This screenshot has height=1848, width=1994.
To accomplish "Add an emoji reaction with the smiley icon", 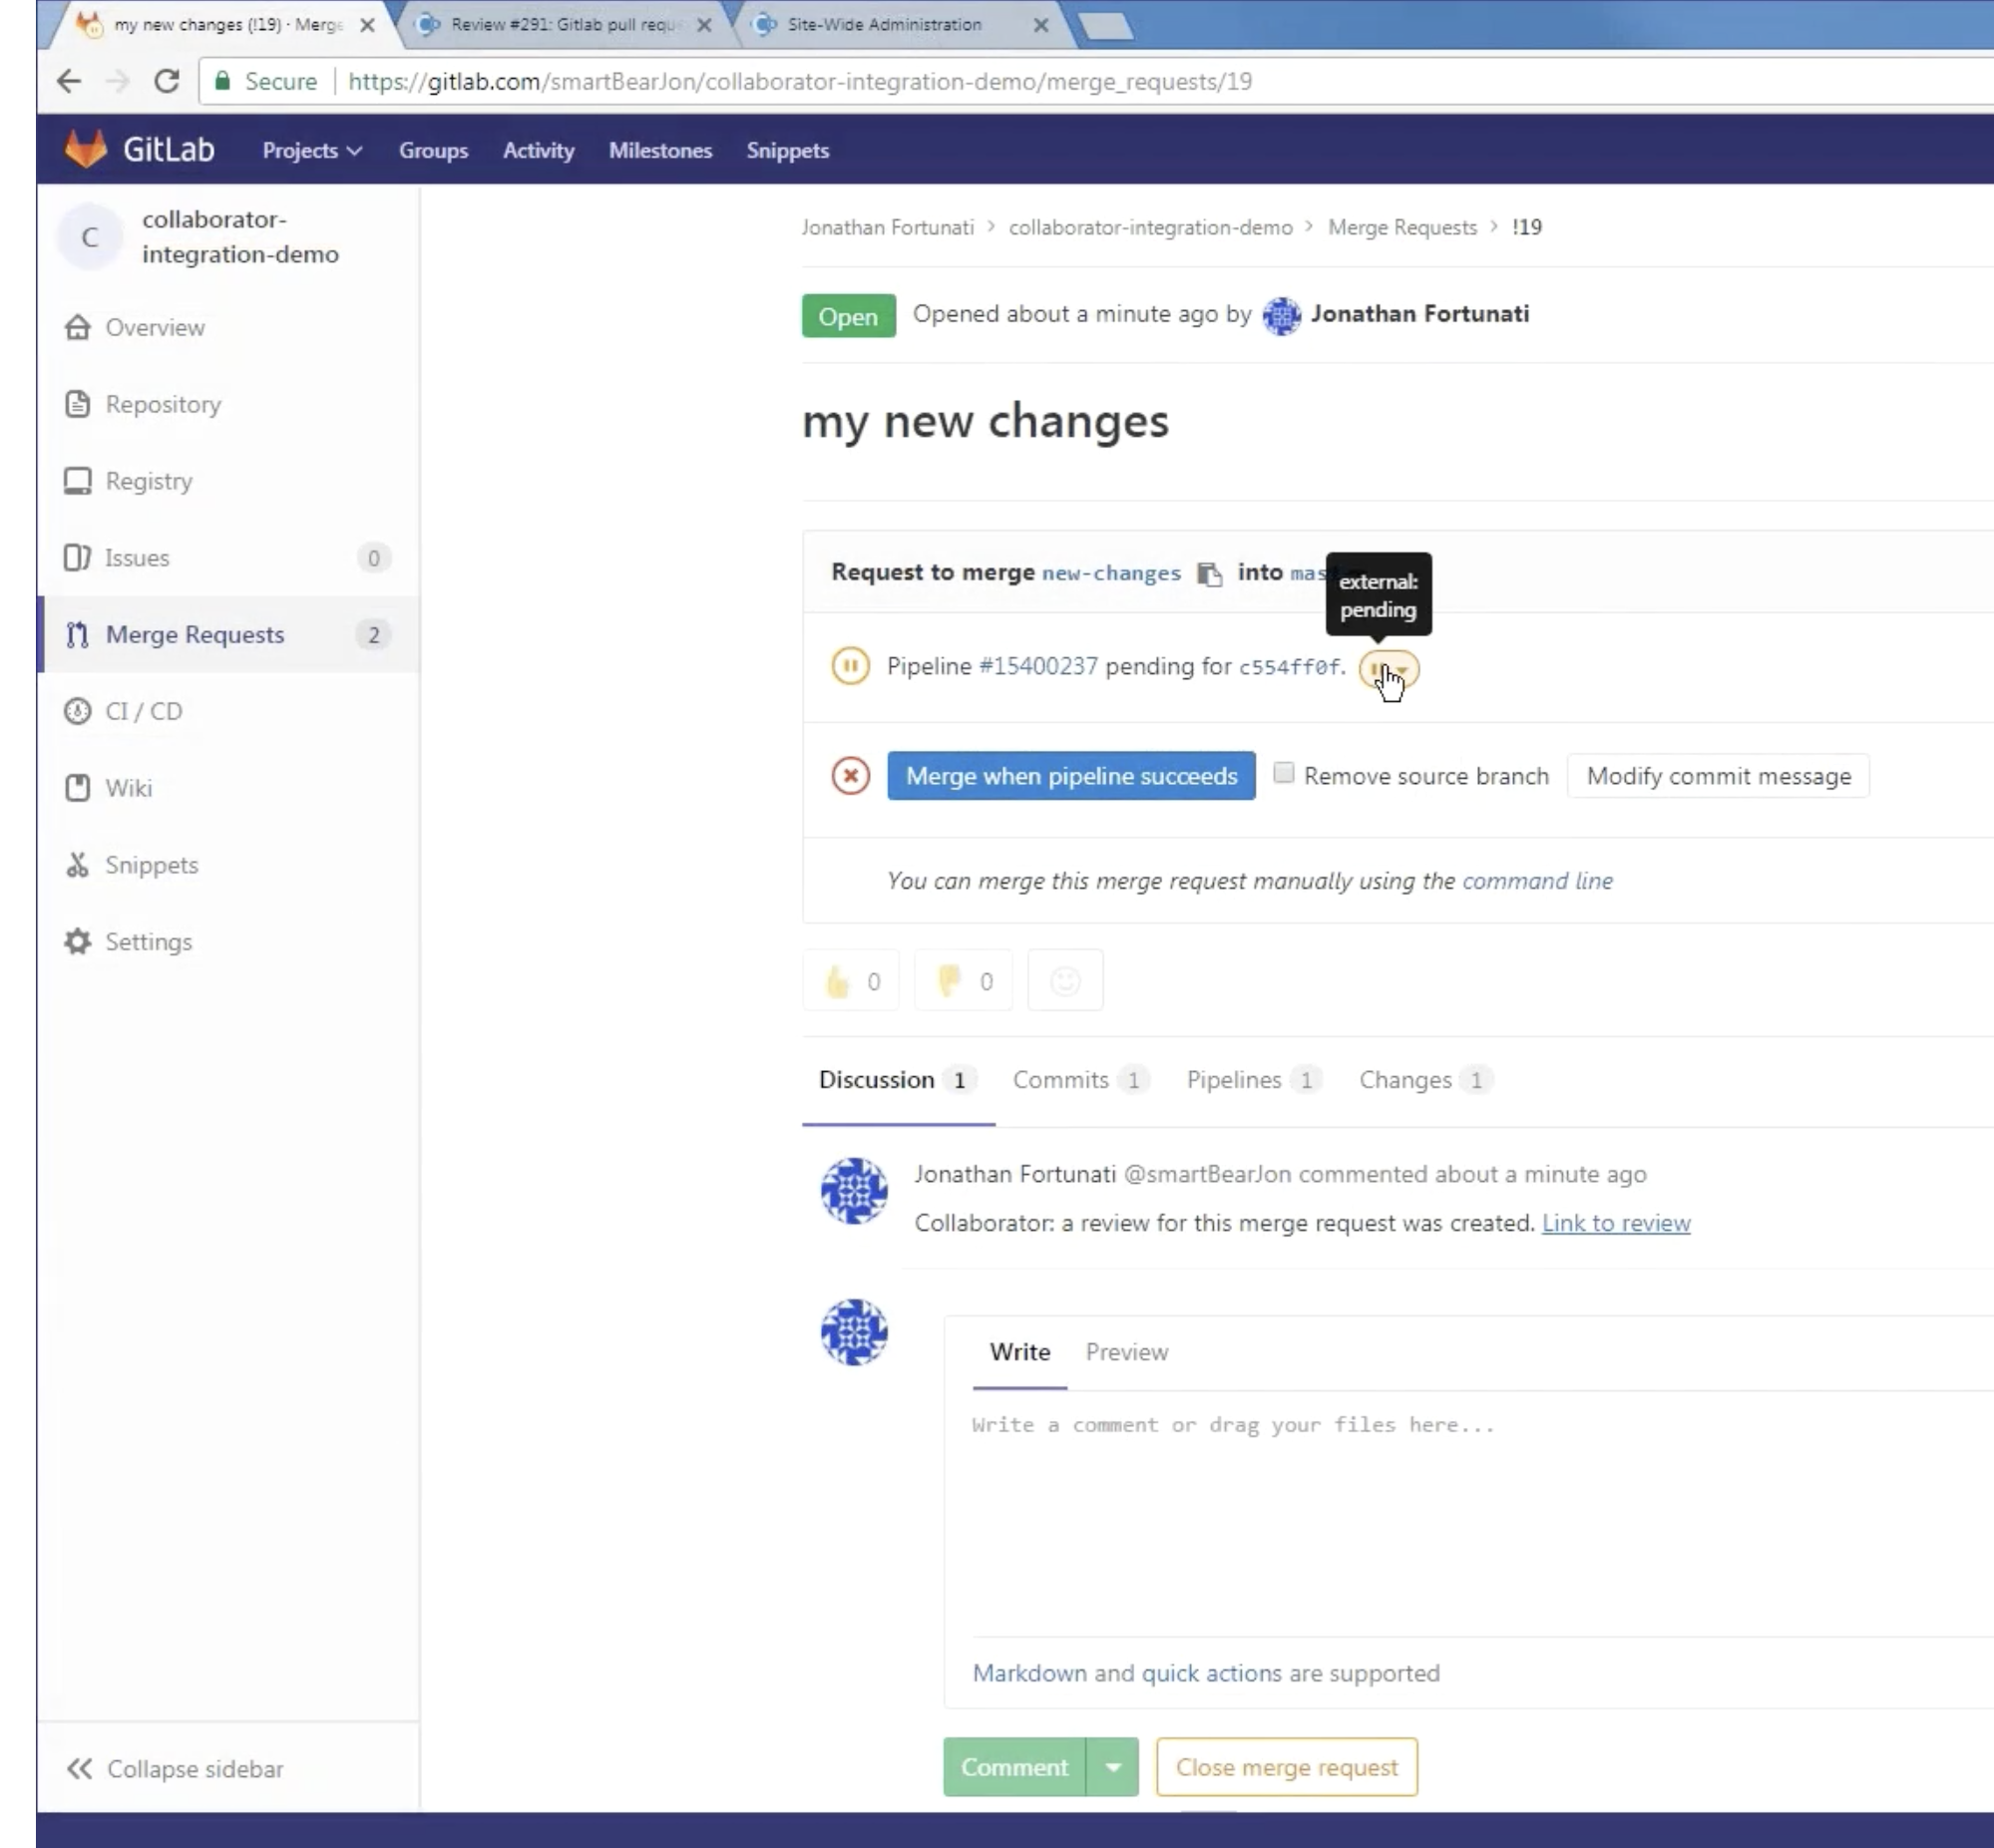I will (1066, 981).
